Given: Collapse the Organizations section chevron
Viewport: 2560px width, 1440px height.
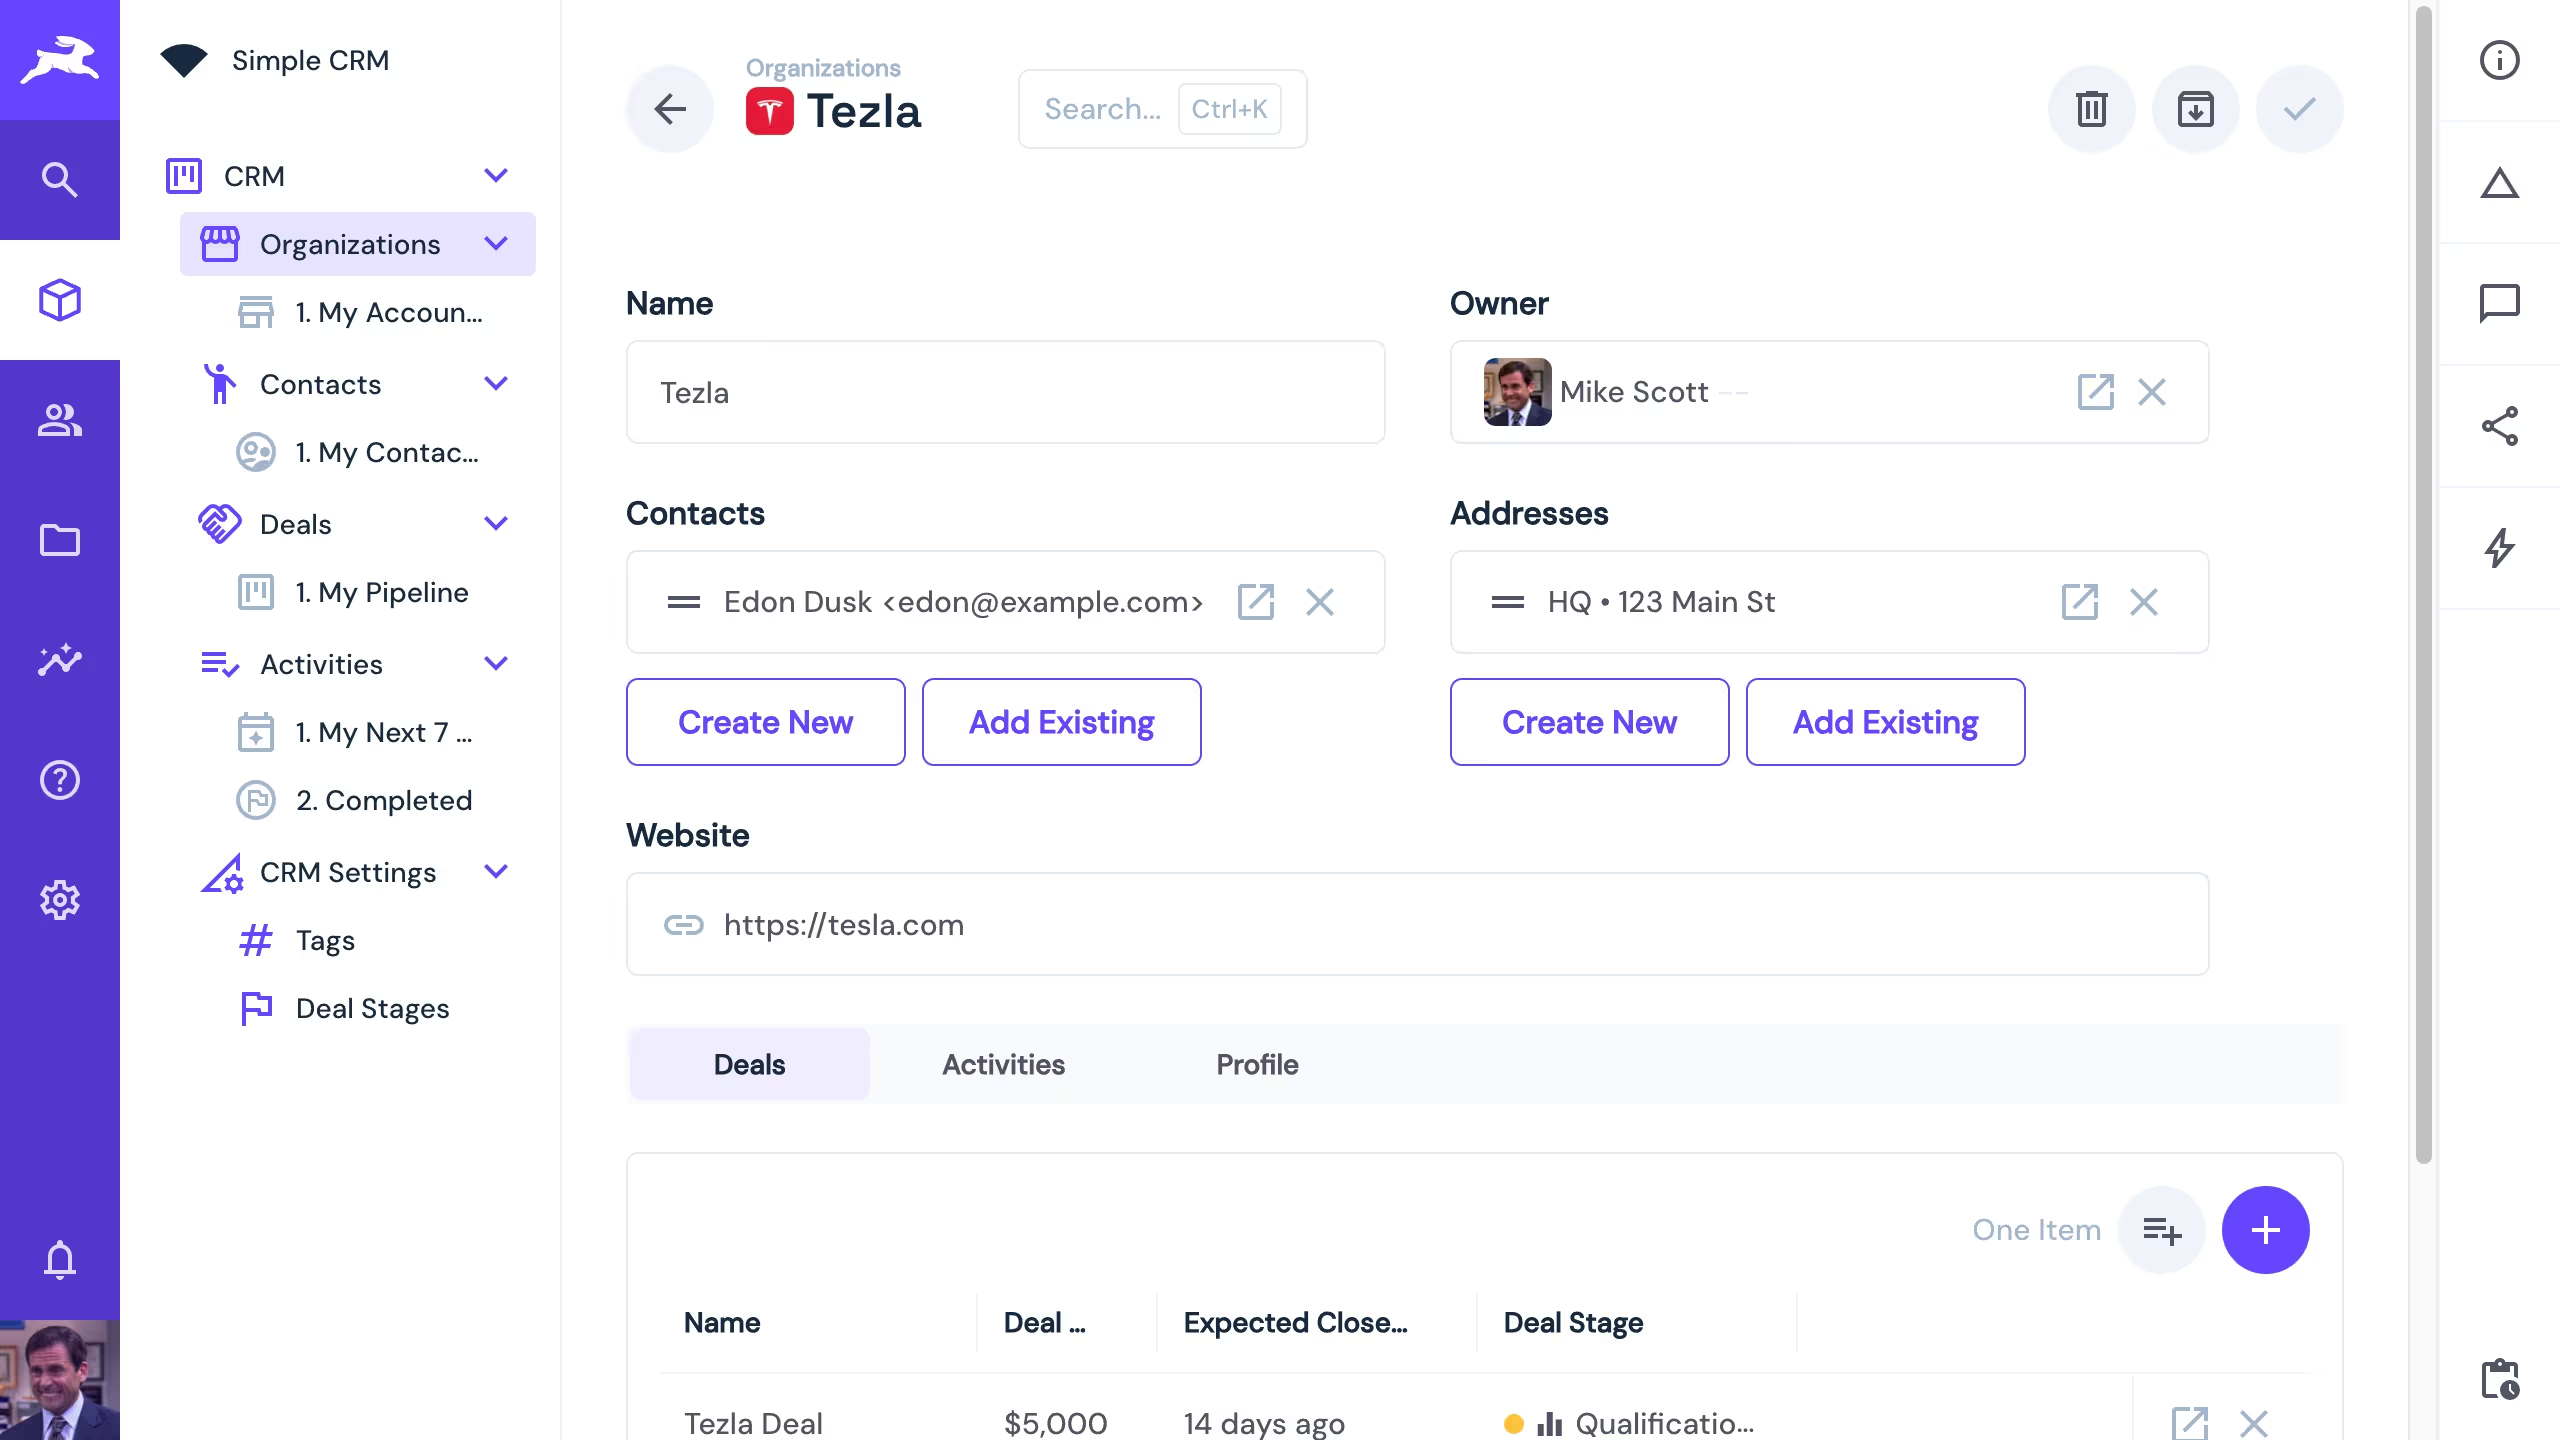Looking at the screenshot, I should [x=496, y=244].
